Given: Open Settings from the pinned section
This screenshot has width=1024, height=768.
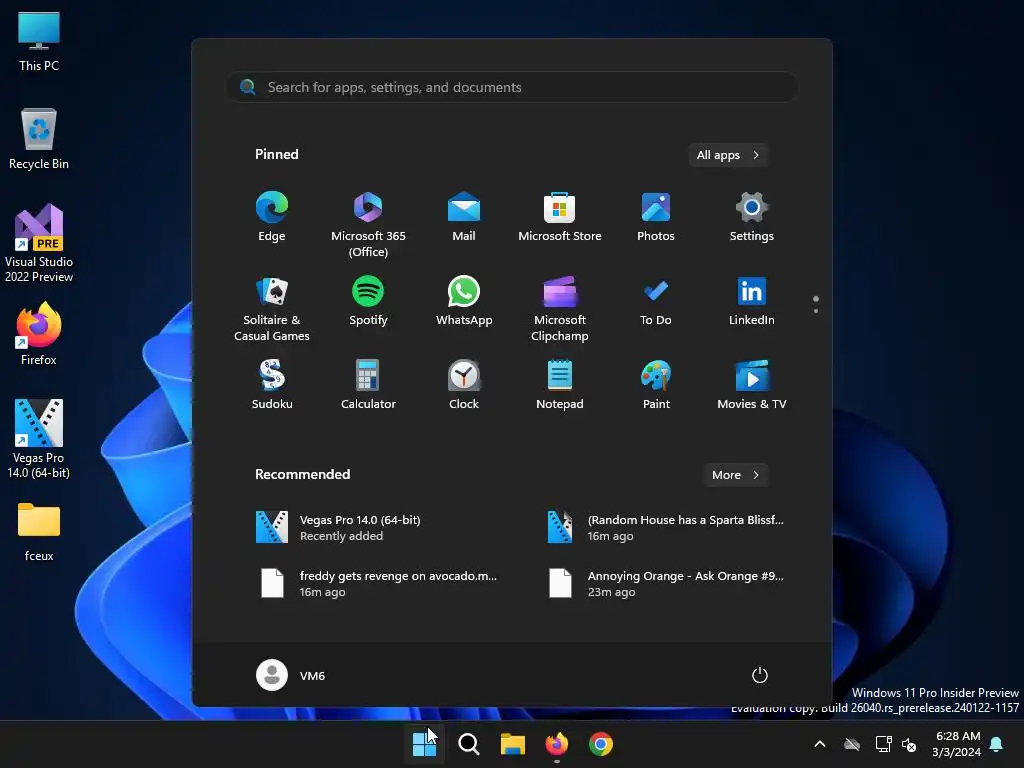Looking at the screenshot, I should (x=752, y=217).
